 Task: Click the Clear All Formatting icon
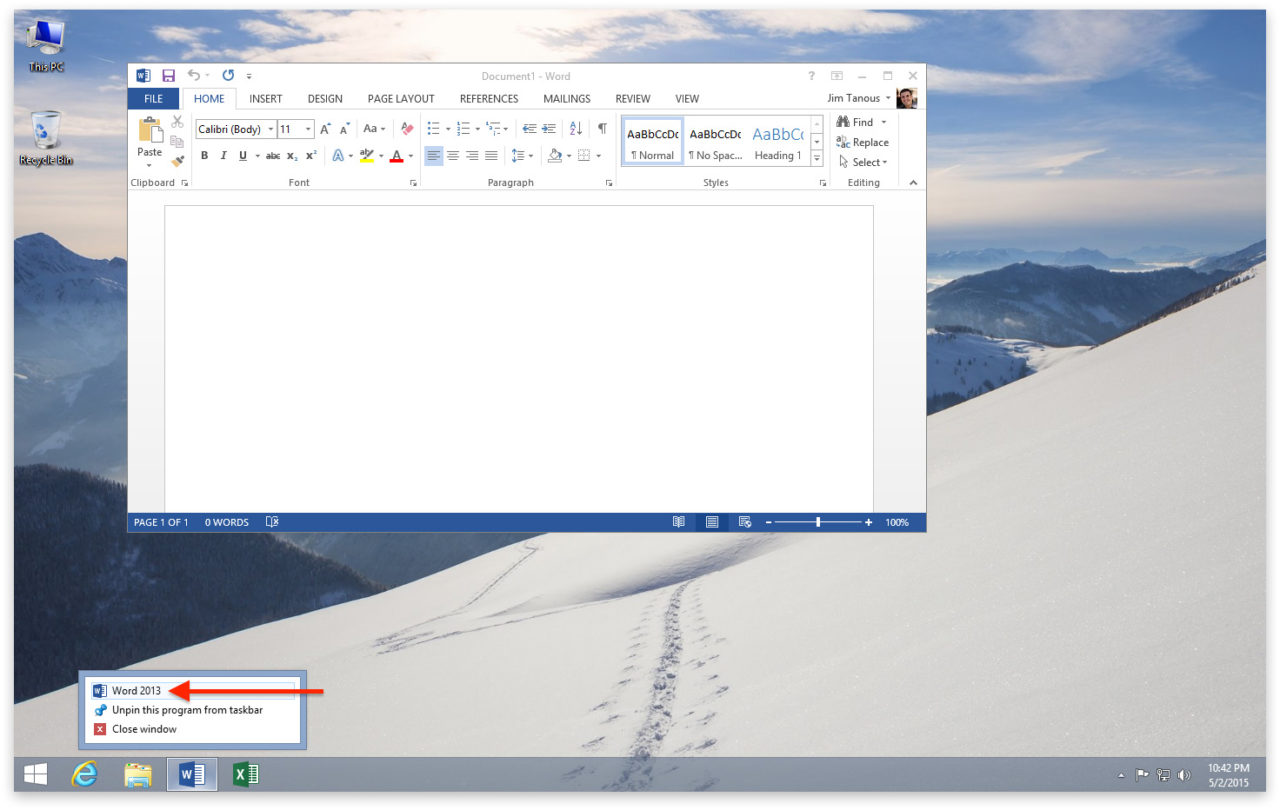(406, 128)
